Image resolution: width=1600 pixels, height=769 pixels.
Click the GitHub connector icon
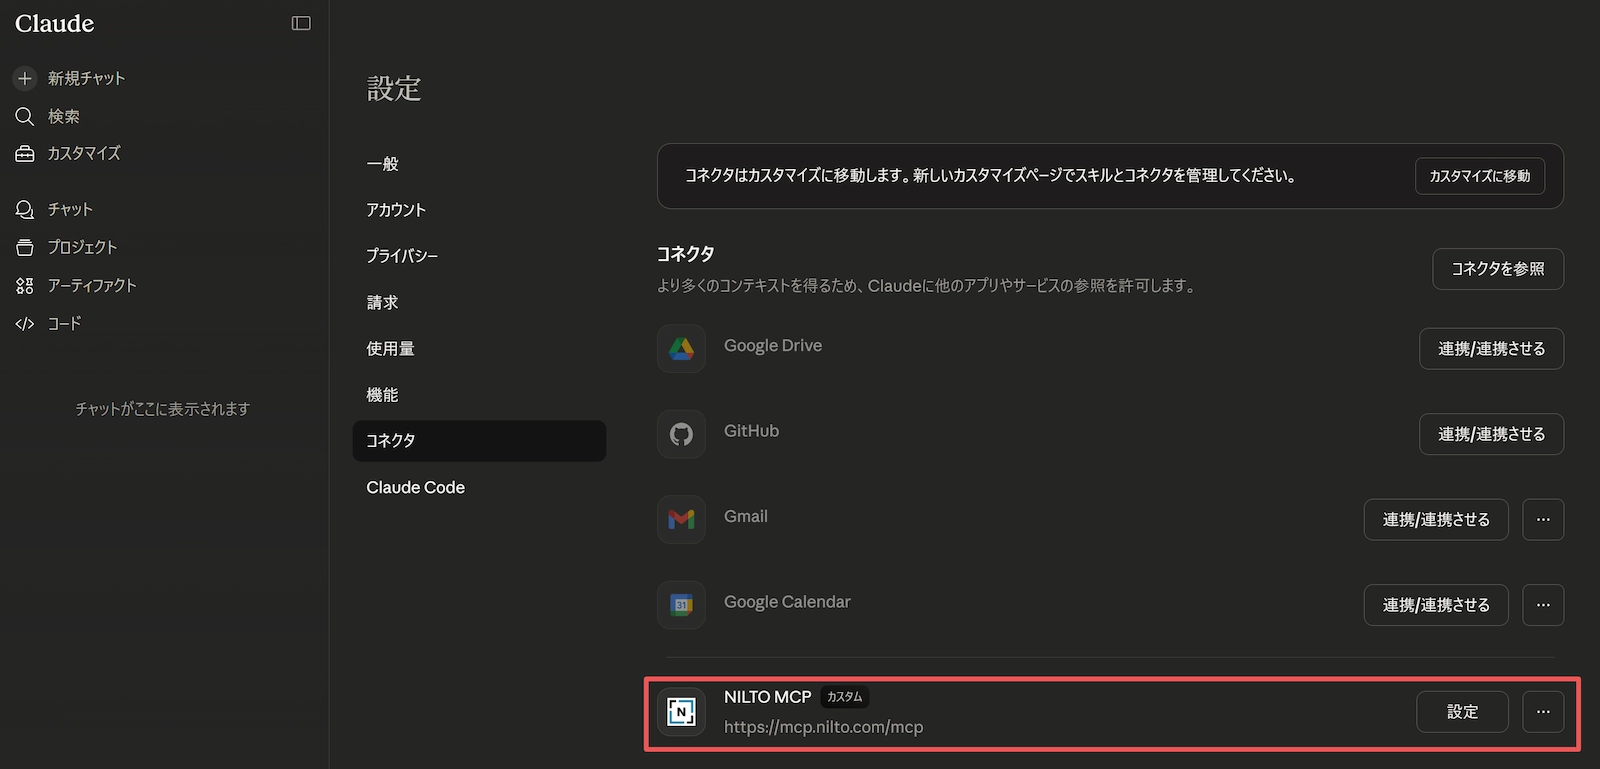[x=681, y=434]
